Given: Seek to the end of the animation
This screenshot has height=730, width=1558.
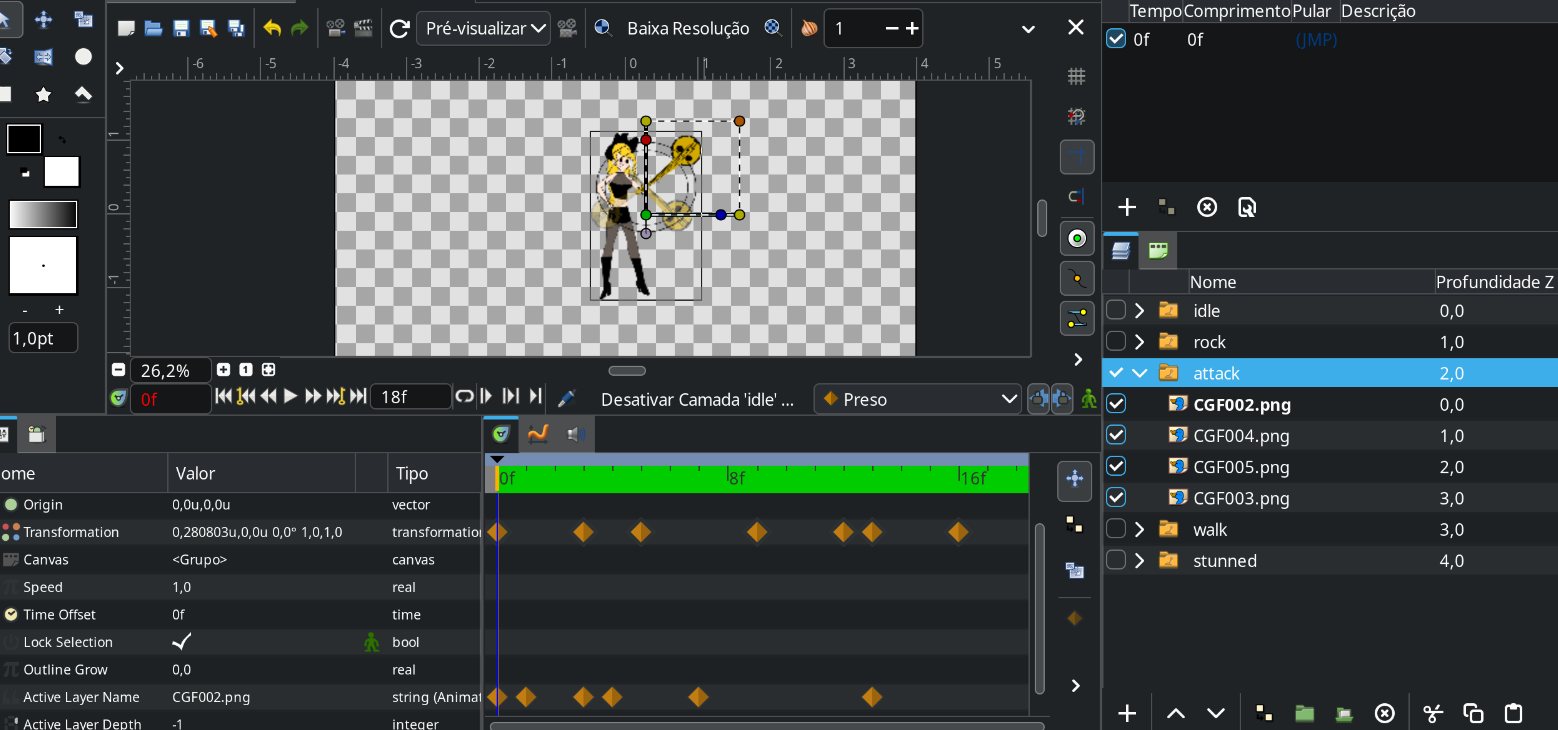Looking at the screenshot, I should point(358,397).
